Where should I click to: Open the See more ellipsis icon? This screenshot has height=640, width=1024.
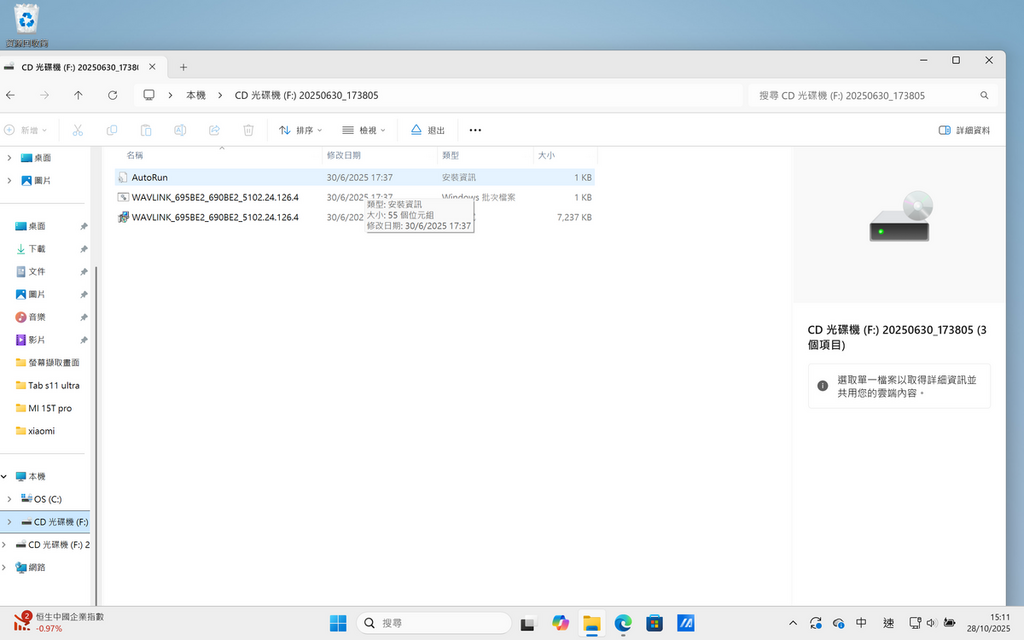pyautogui.click(x=475, y=130)
